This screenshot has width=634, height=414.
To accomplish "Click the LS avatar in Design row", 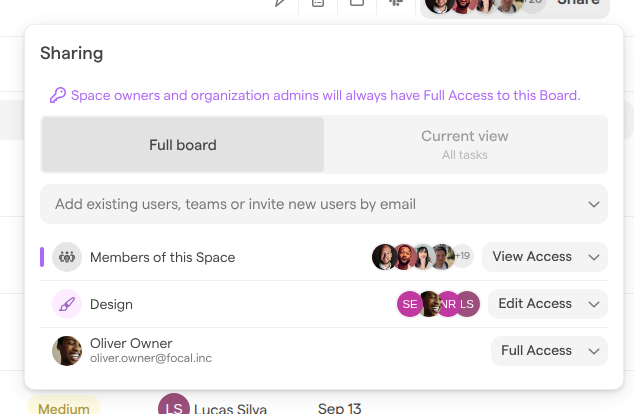I will [x=469, y=304].
